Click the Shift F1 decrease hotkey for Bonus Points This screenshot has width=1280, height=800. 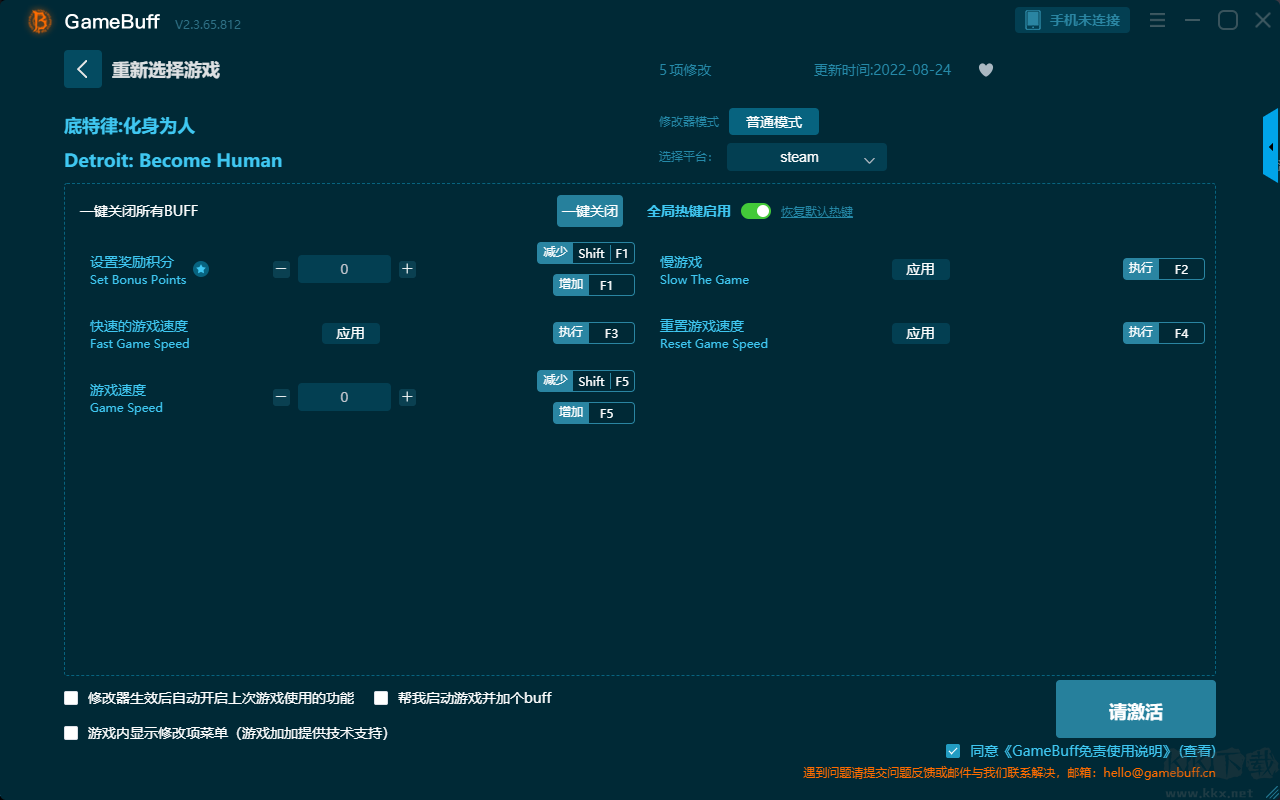[586, 253]
